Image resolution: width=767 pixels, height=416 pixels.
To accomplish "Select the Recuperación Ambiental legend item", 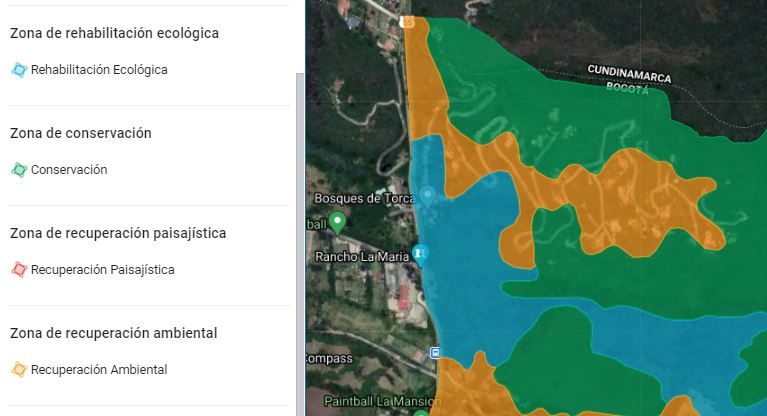I will point(99,370).
